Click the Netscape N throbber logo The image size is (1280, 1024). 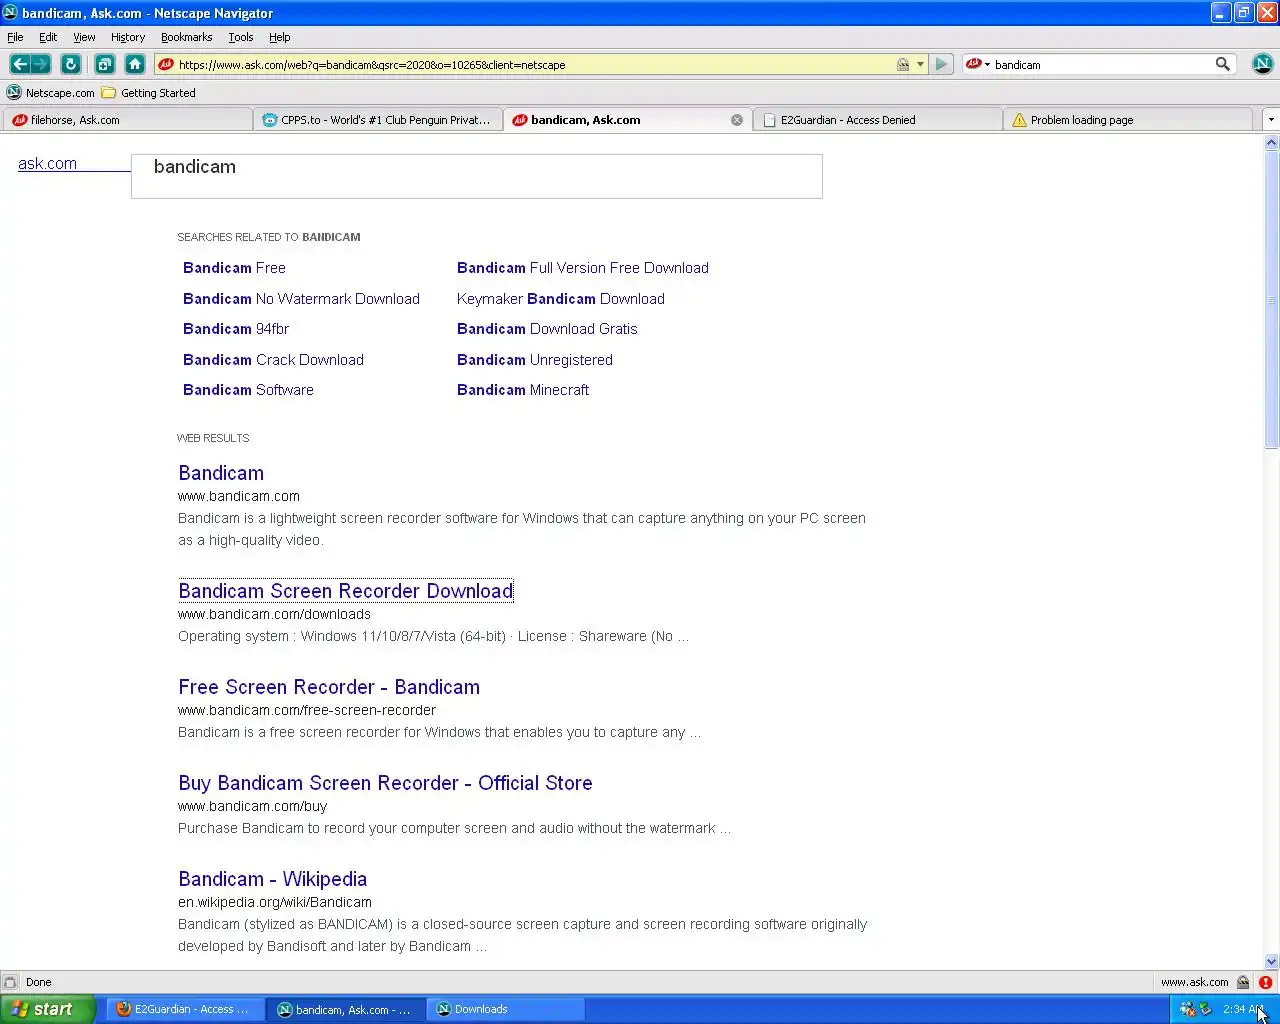click(x=1263, y=64)
